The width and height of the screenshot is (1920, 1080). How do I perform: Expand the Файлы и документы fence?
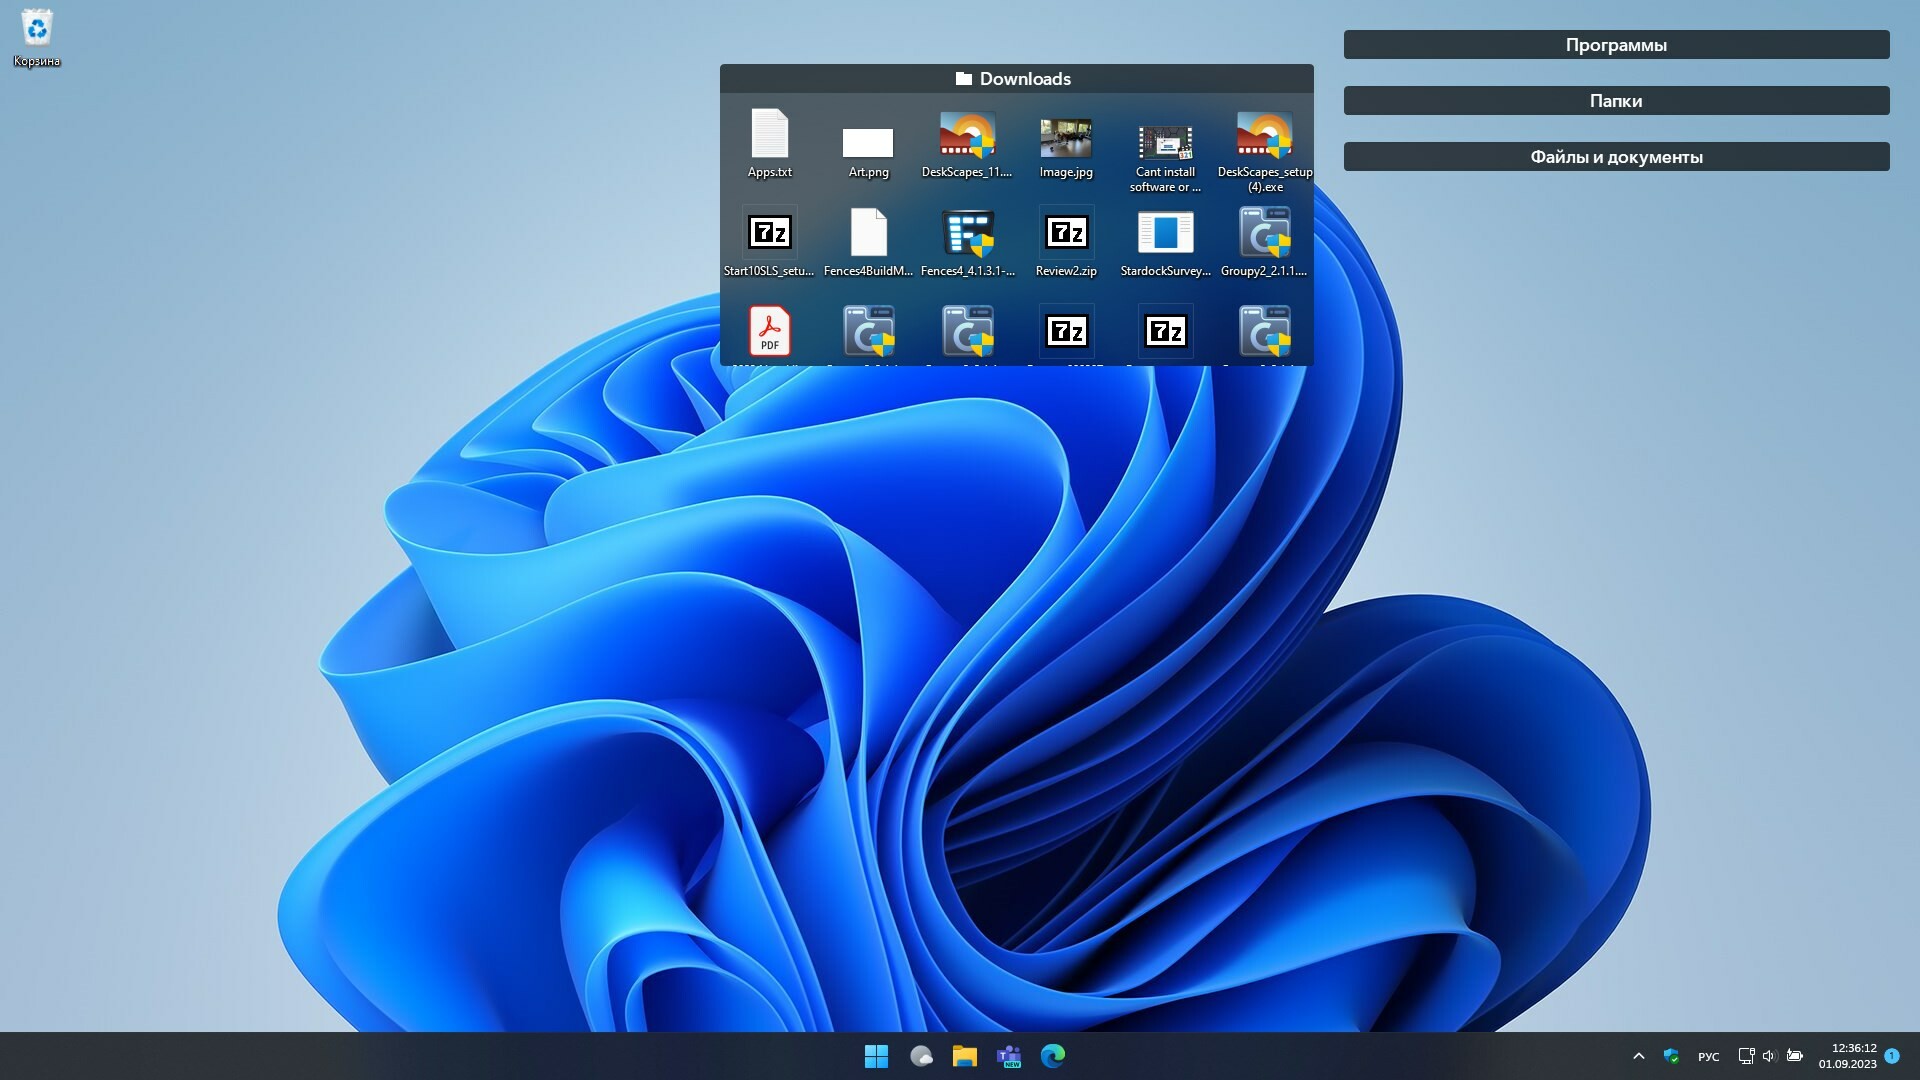coord(1616,157)
